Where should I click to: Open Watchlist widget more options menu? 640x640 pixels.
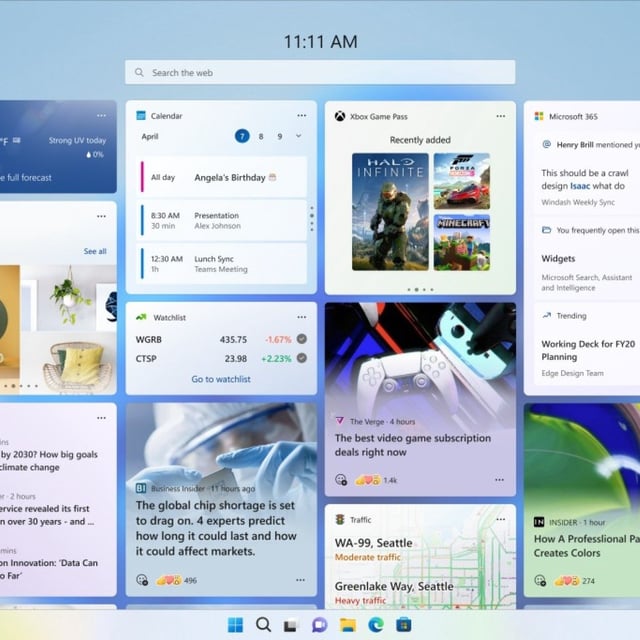302,317
